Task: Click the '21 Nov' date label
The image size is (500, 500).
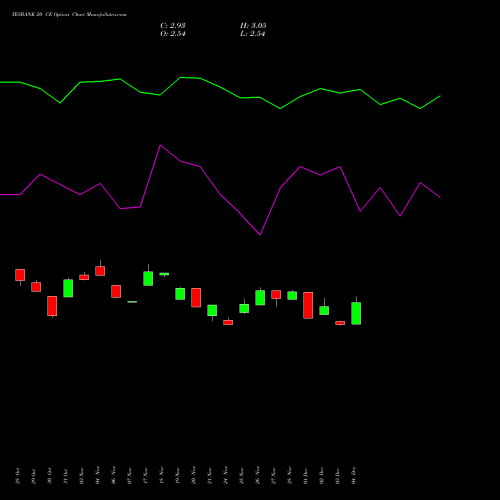Action: 209,475
